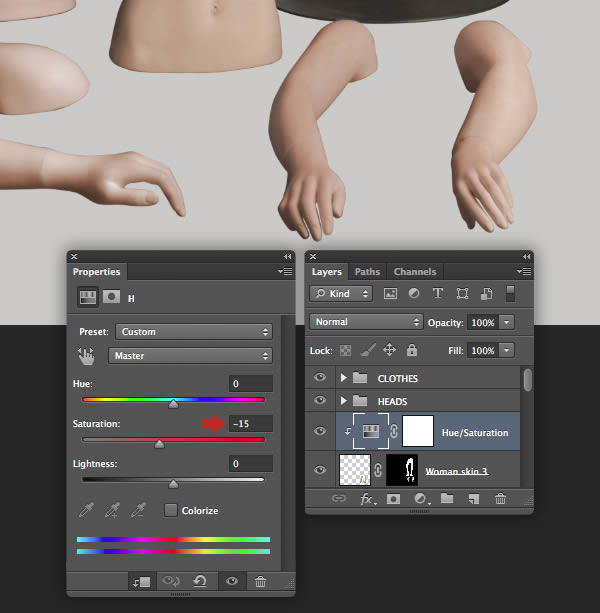Image resolution: width=600 pixels, height=613 pixels.
Task: Click the reset adjustment defaults icon
Action: tap(200, 581)
